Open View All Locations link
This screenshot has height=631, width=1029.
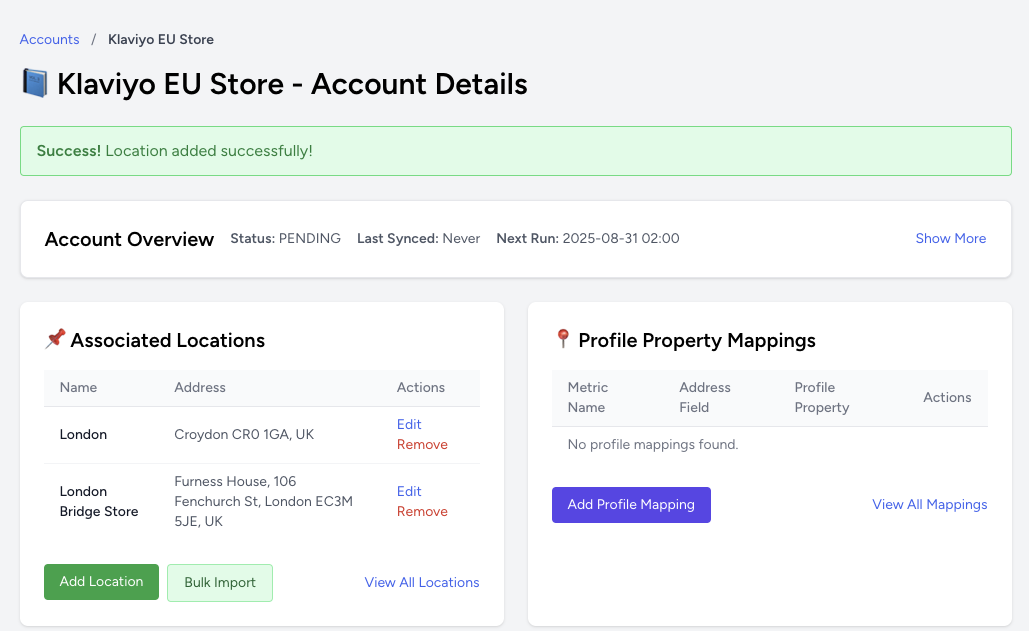(x=421, y=583)
